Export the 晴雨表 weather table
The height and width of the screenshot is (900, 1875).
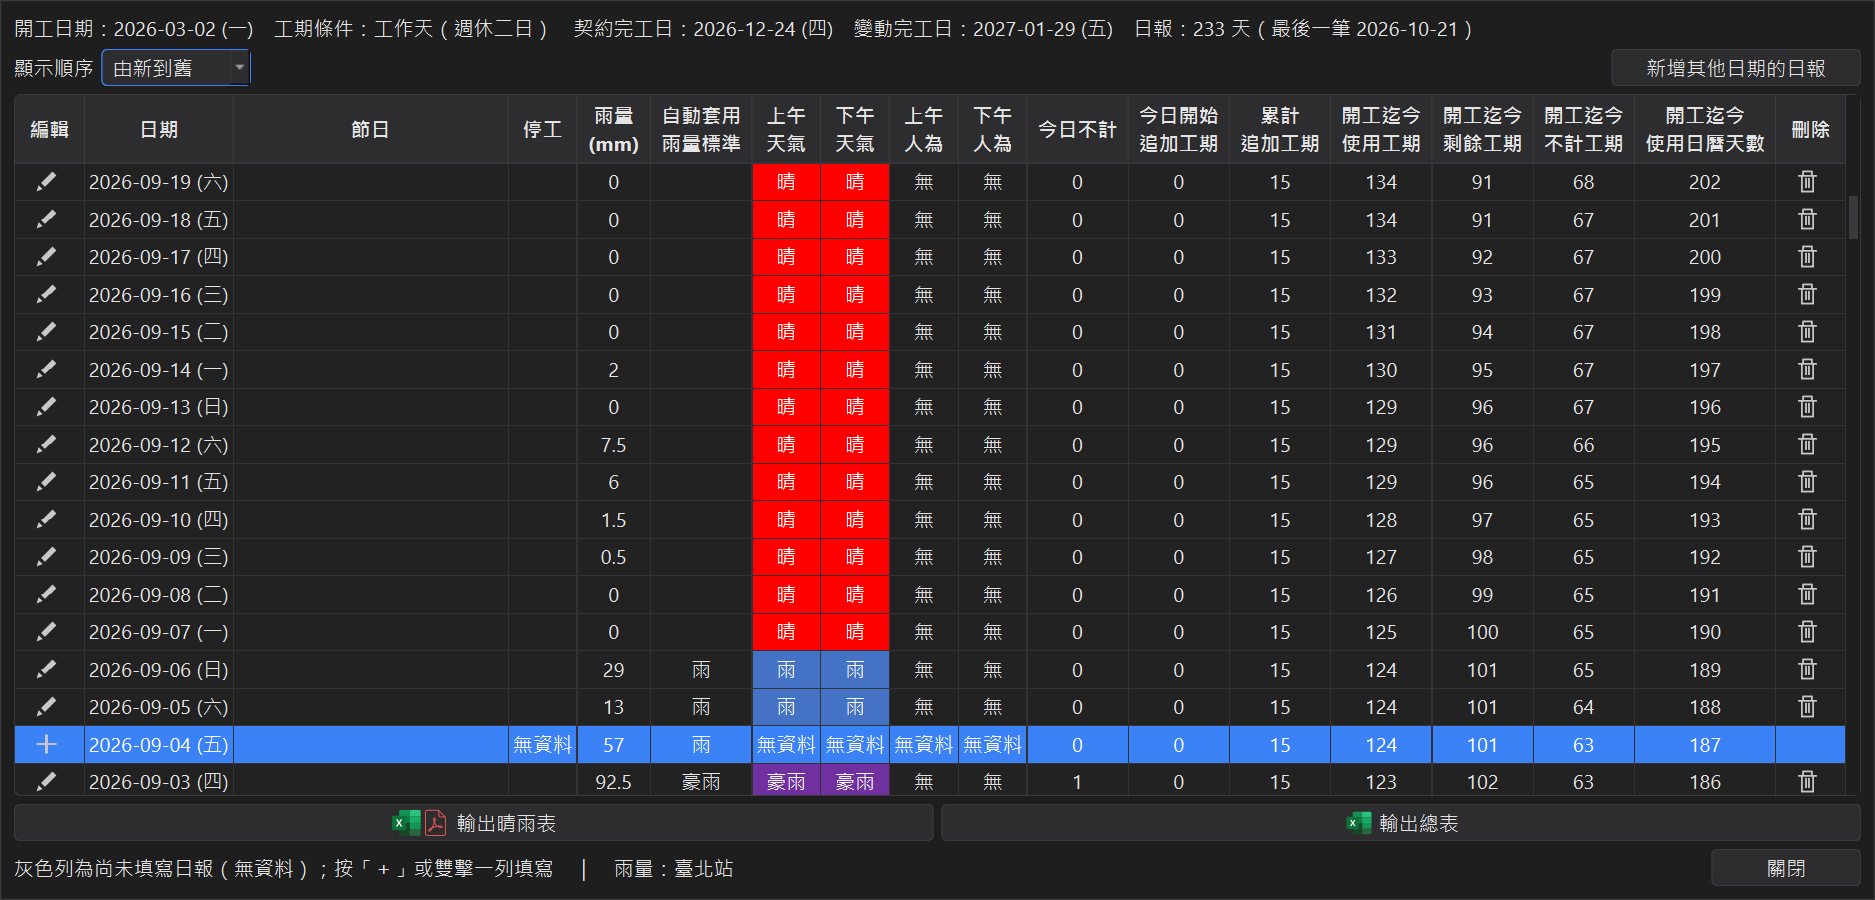[x=474, y=823]
